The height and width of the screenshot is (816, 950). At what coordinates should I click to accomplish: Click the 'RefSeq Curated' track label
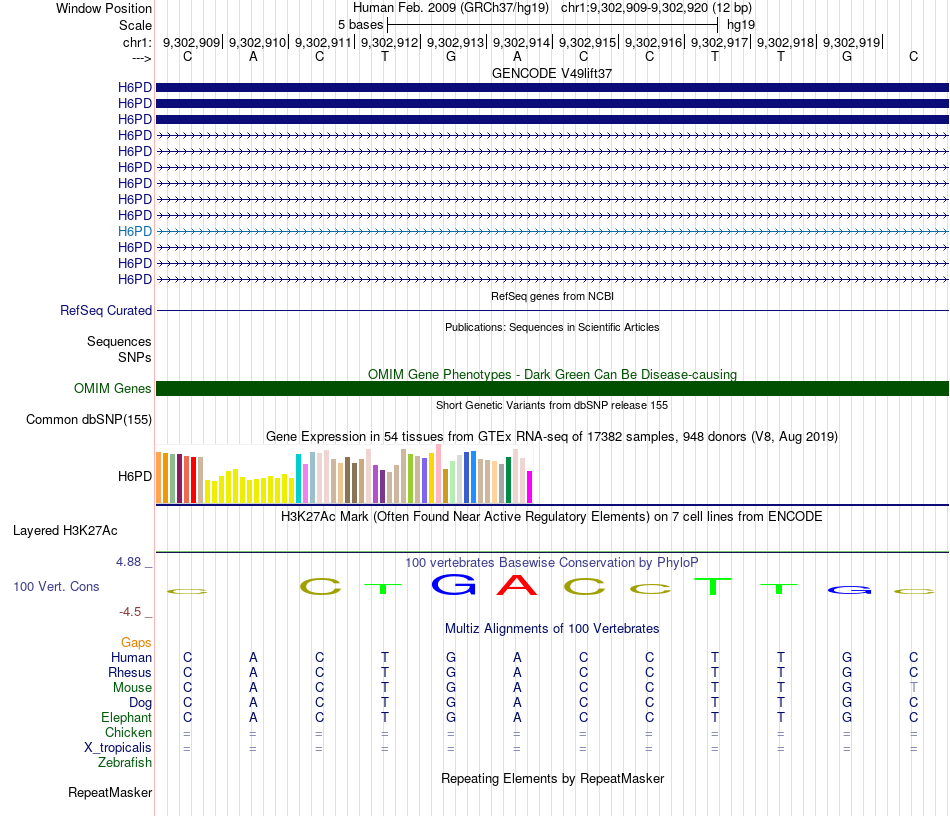pos(106,310)
